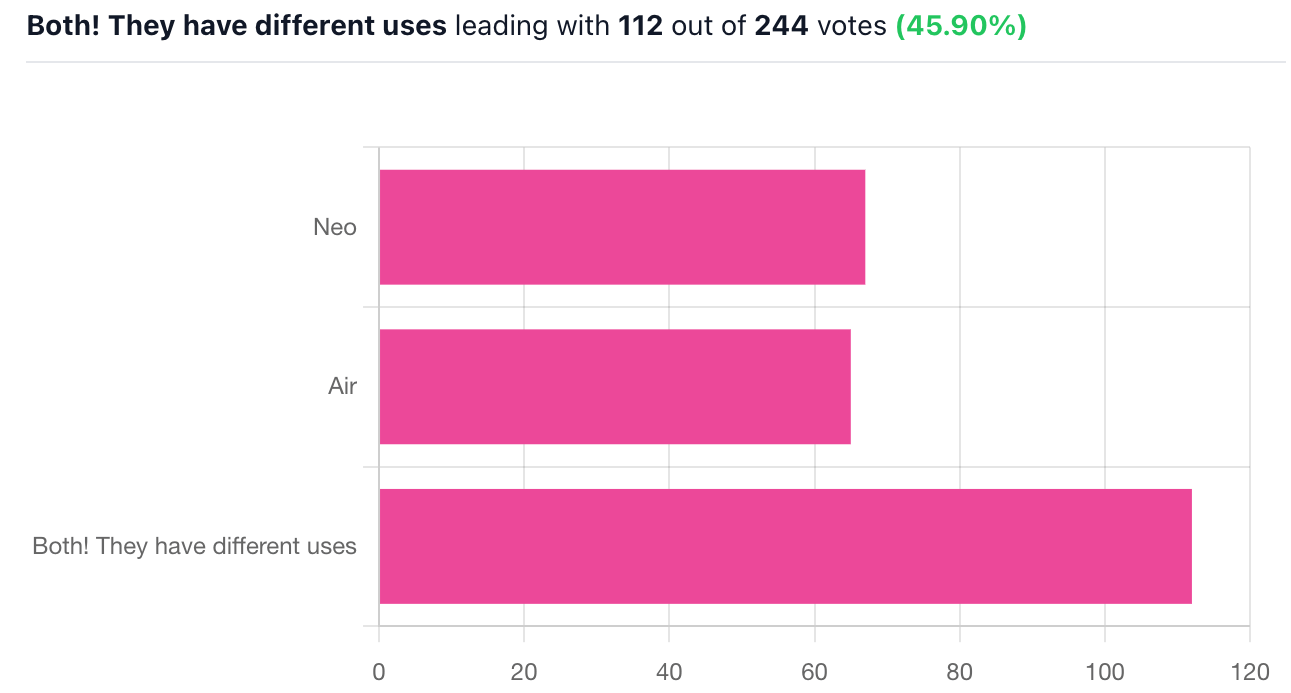Image resolution: width=1291 pixels, height=693 pixels.
Task: Click the 120 tick label on x-axis
Action: (x=1249, y=670)
